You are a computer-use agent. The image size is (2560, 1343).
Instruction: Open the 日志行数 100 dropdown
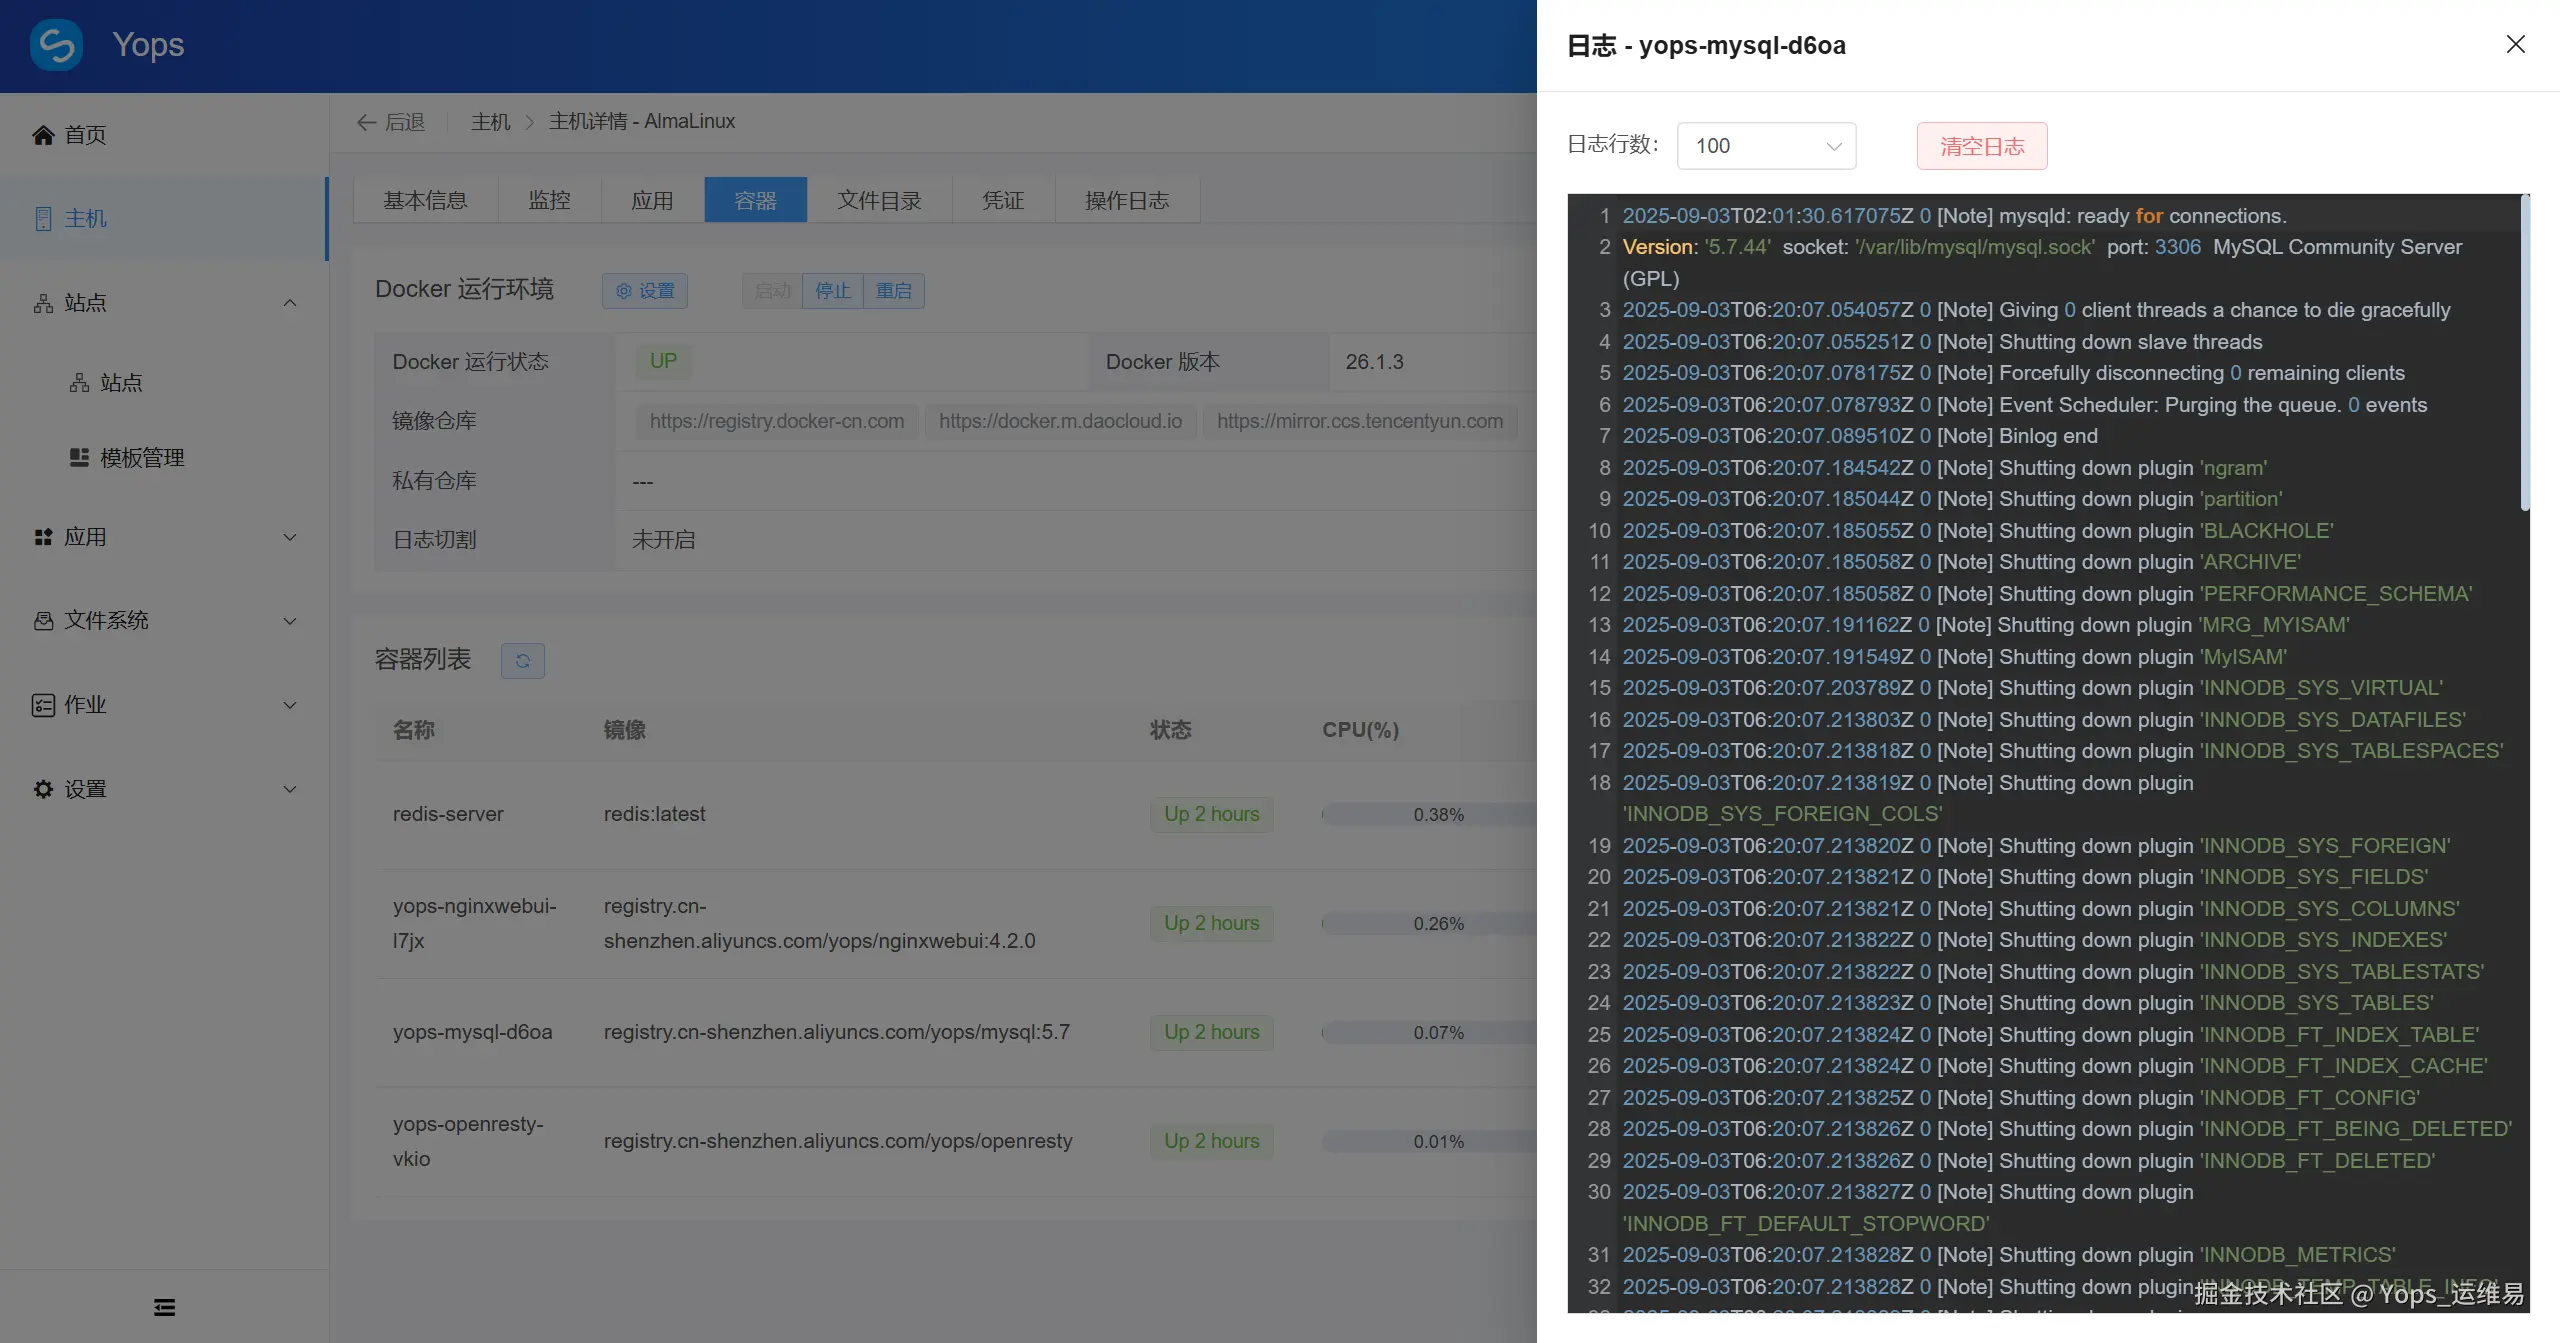(1766, 146)
